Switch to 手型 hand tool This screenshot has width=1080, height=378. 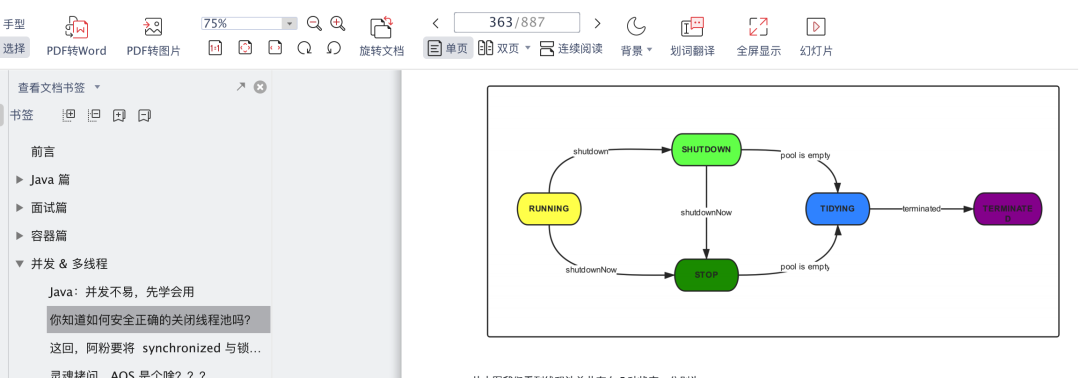point(14,24)
